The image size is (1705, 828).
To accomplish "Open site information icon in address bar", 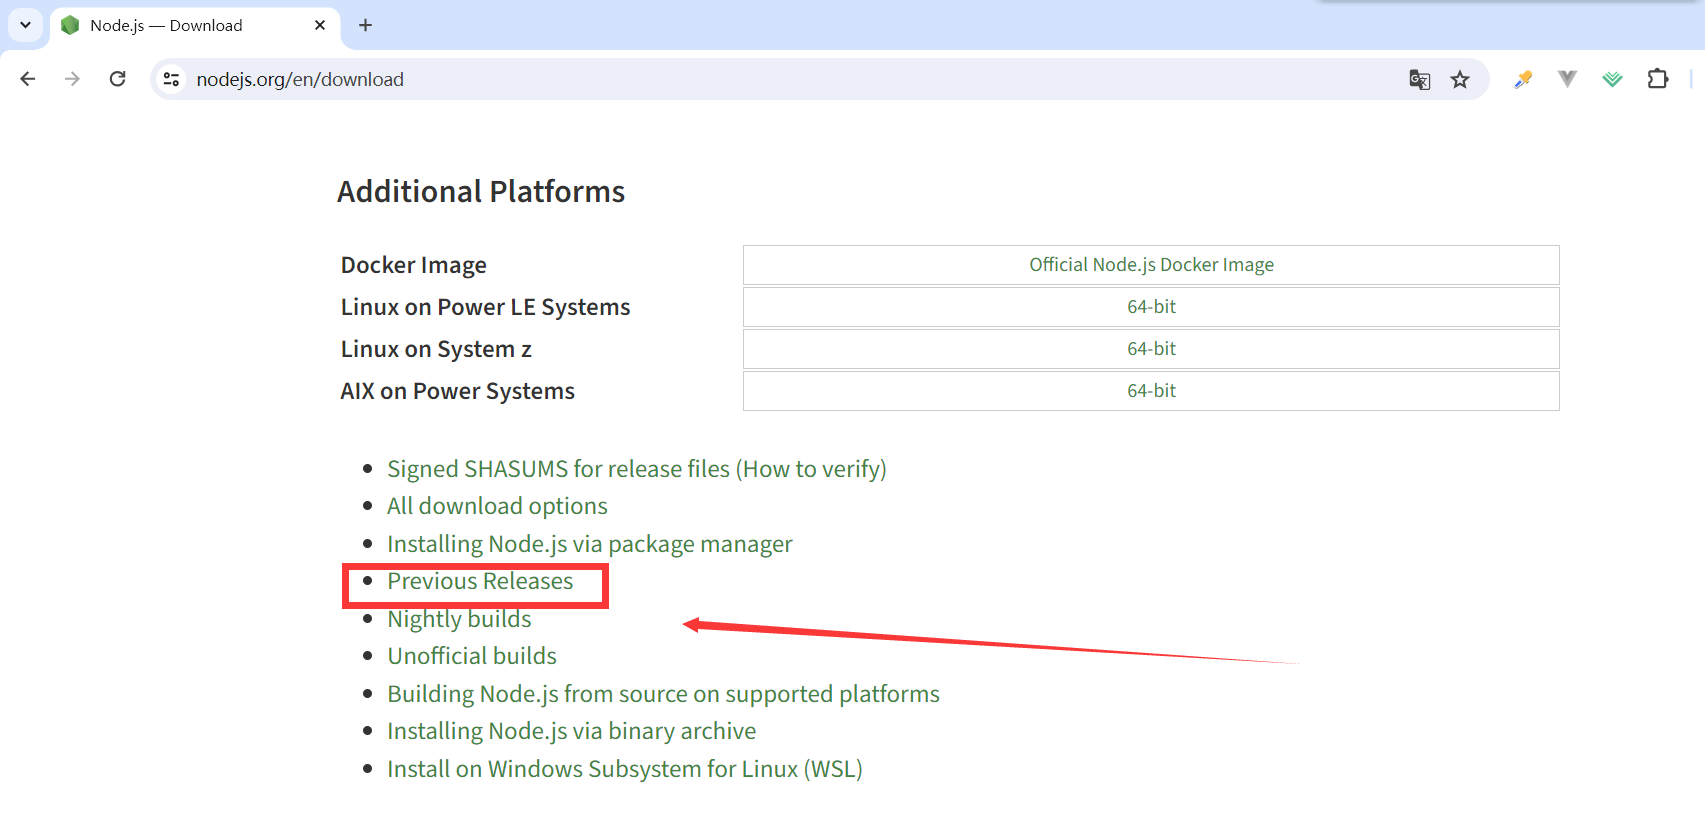I will coord(172,79).
